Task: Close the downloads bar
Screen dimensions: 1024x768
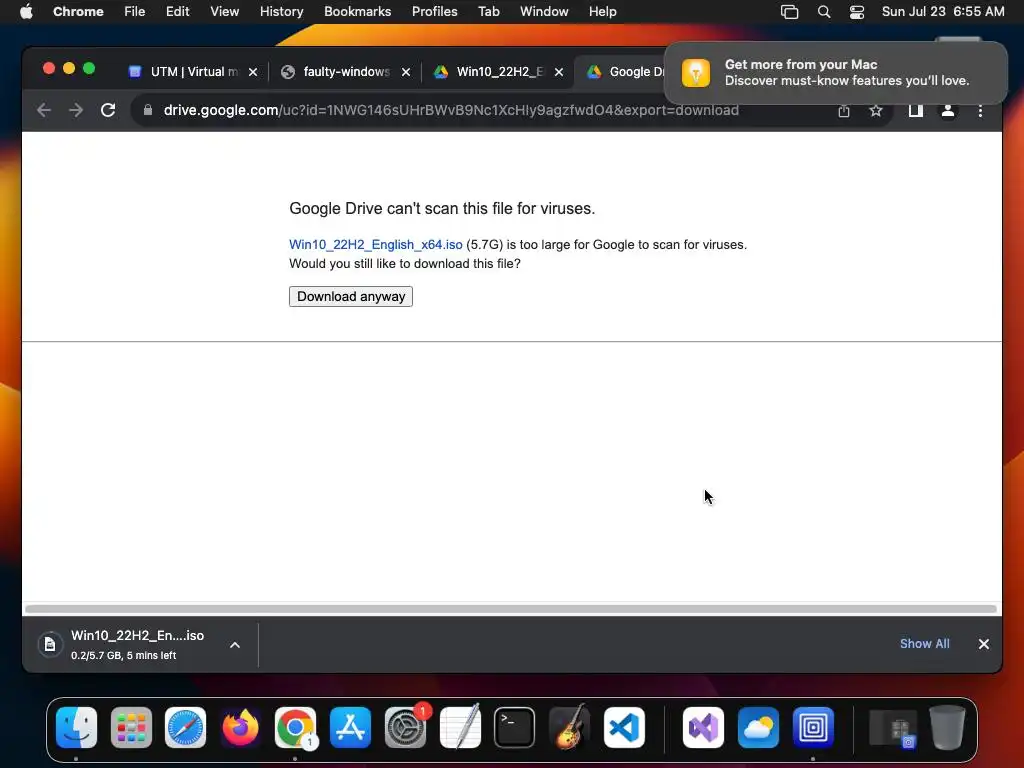Action: [984, 644]
